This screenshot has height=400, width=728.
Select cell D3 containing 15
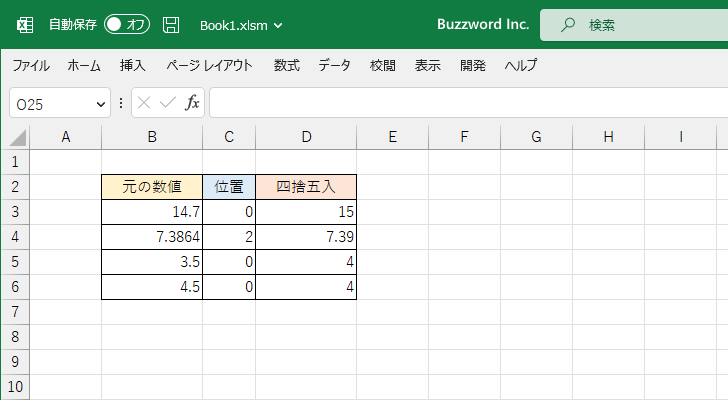[x=306, y=212]
